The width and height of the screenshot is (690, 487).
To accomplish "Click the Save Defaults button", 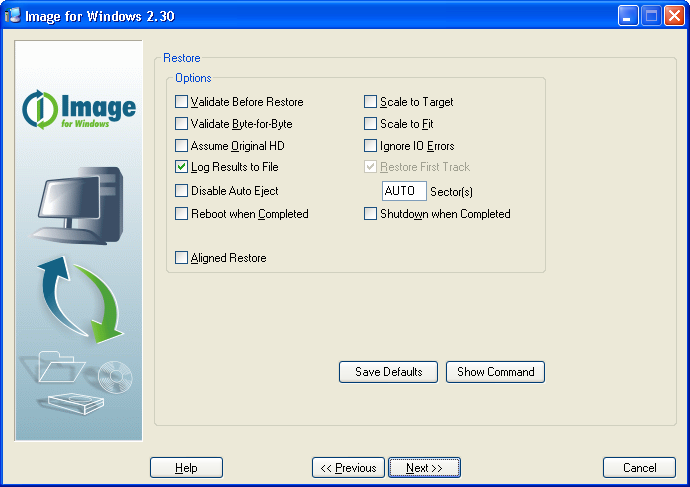I will click(389, 372).
